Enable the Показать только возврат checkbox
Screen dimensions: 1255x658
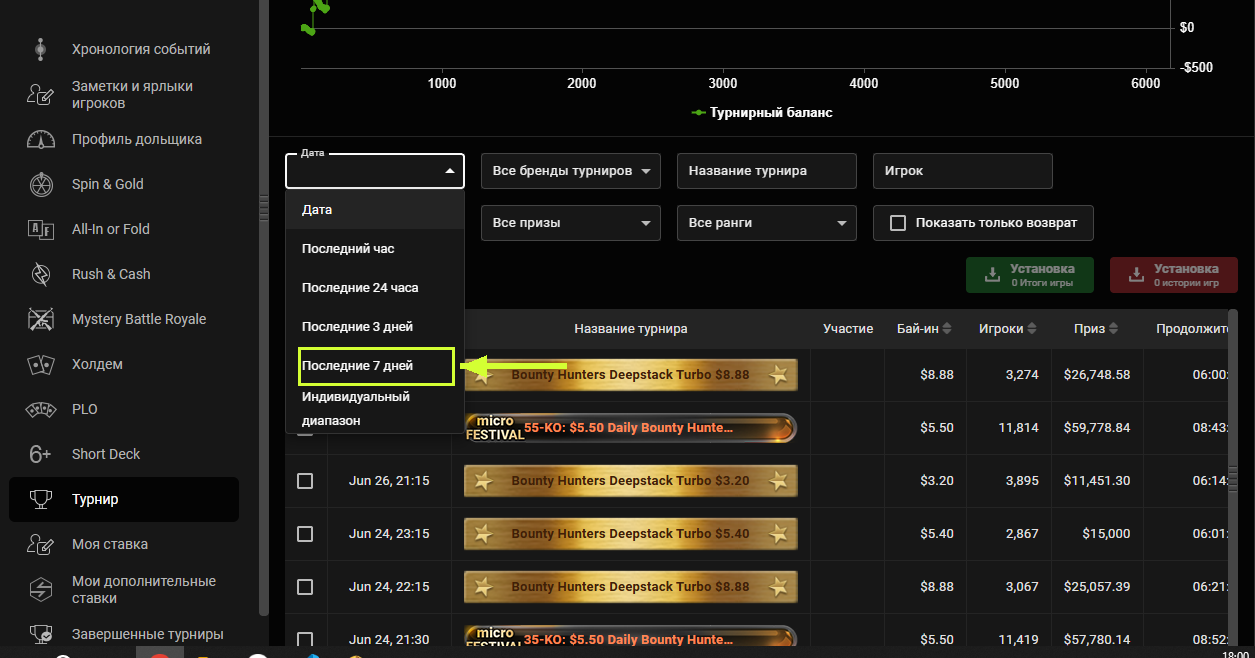pos(898,223)
